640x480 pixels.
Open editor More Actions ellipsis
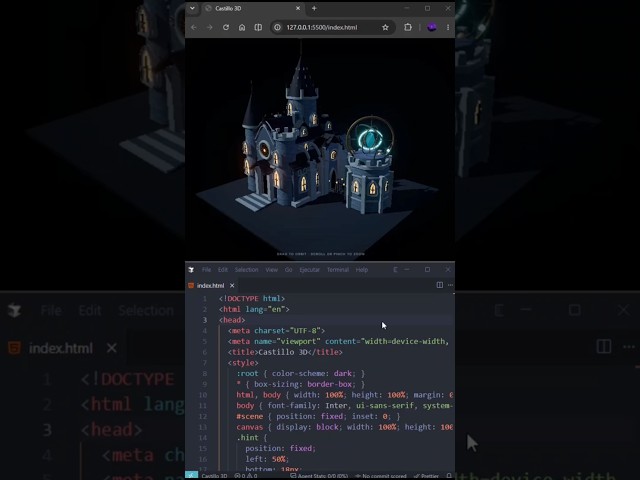450,285
